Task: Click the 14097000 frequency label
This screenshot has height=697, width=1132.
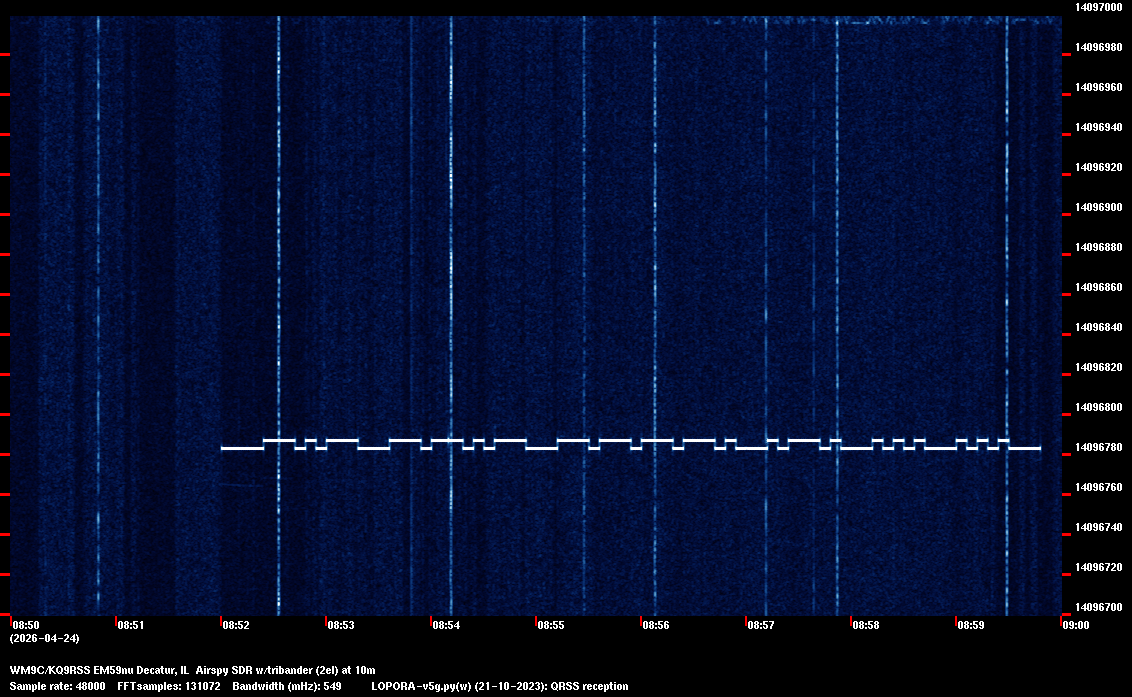Action: pos(1097,7)
